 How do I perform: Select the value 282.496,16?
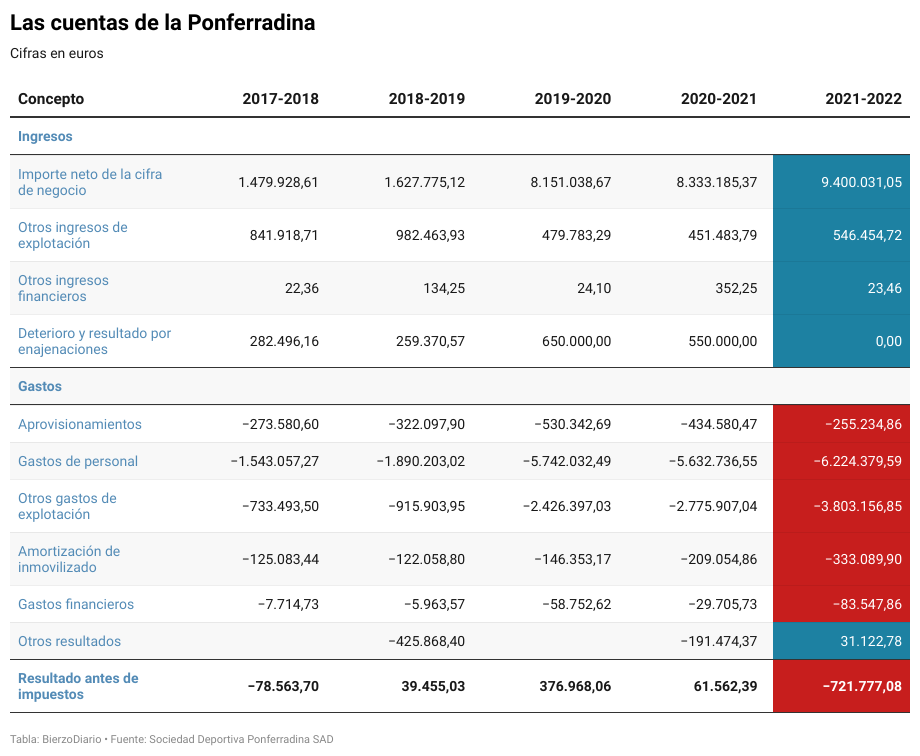pyautogui.click(x=284, y=341)
